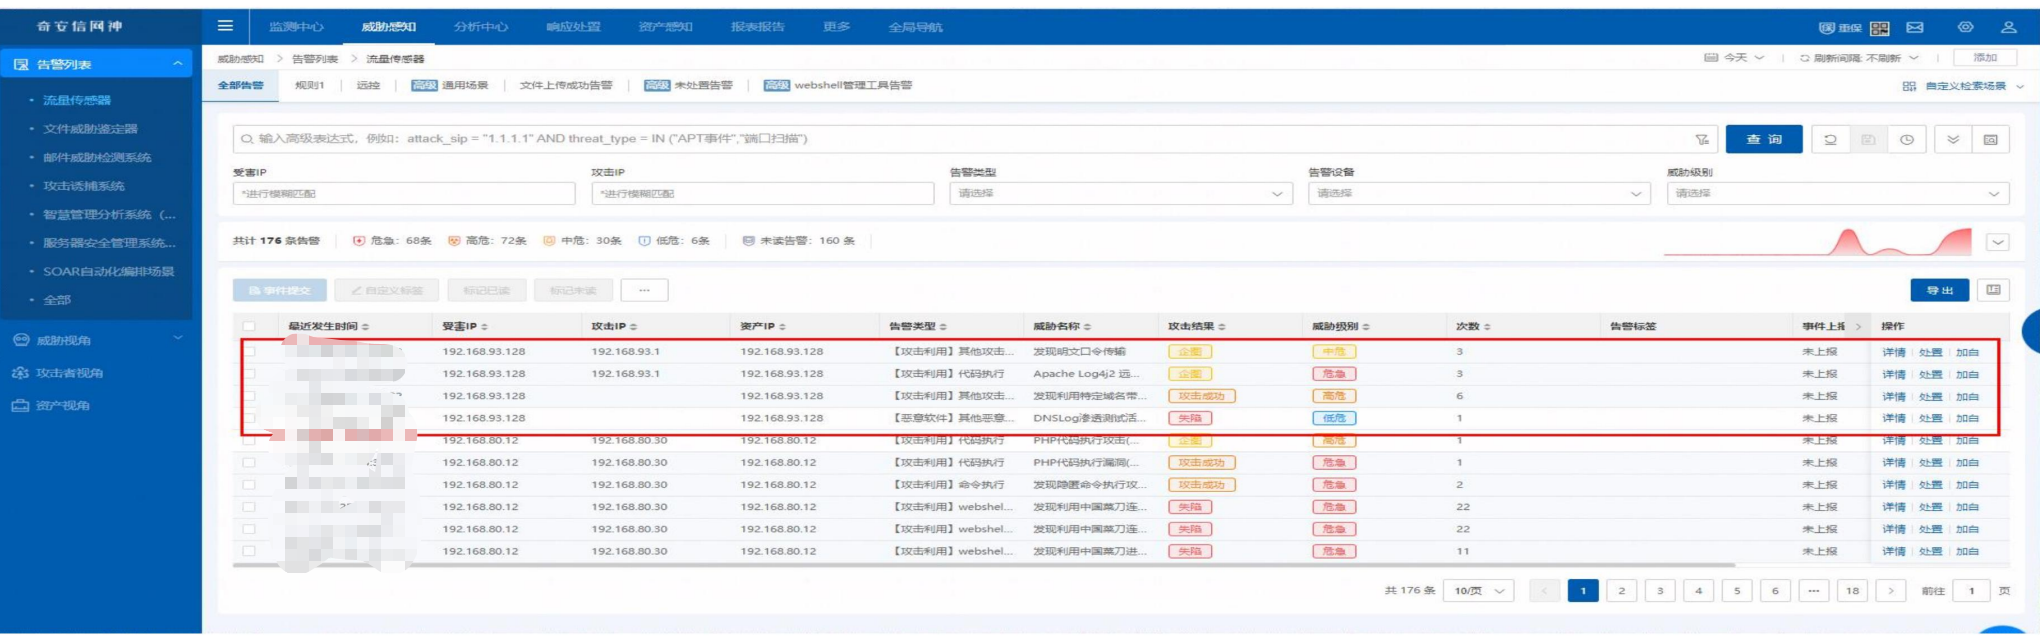Open the 告警设备 dropdown
The height and width of the screenshot is (639, 2040).
click(x=1479, y=193)
